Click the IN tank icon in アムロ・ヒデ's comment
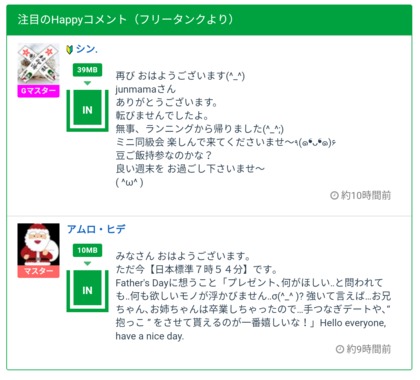The height and width of the screenshot is (380, 420). [x=87, y=291]
